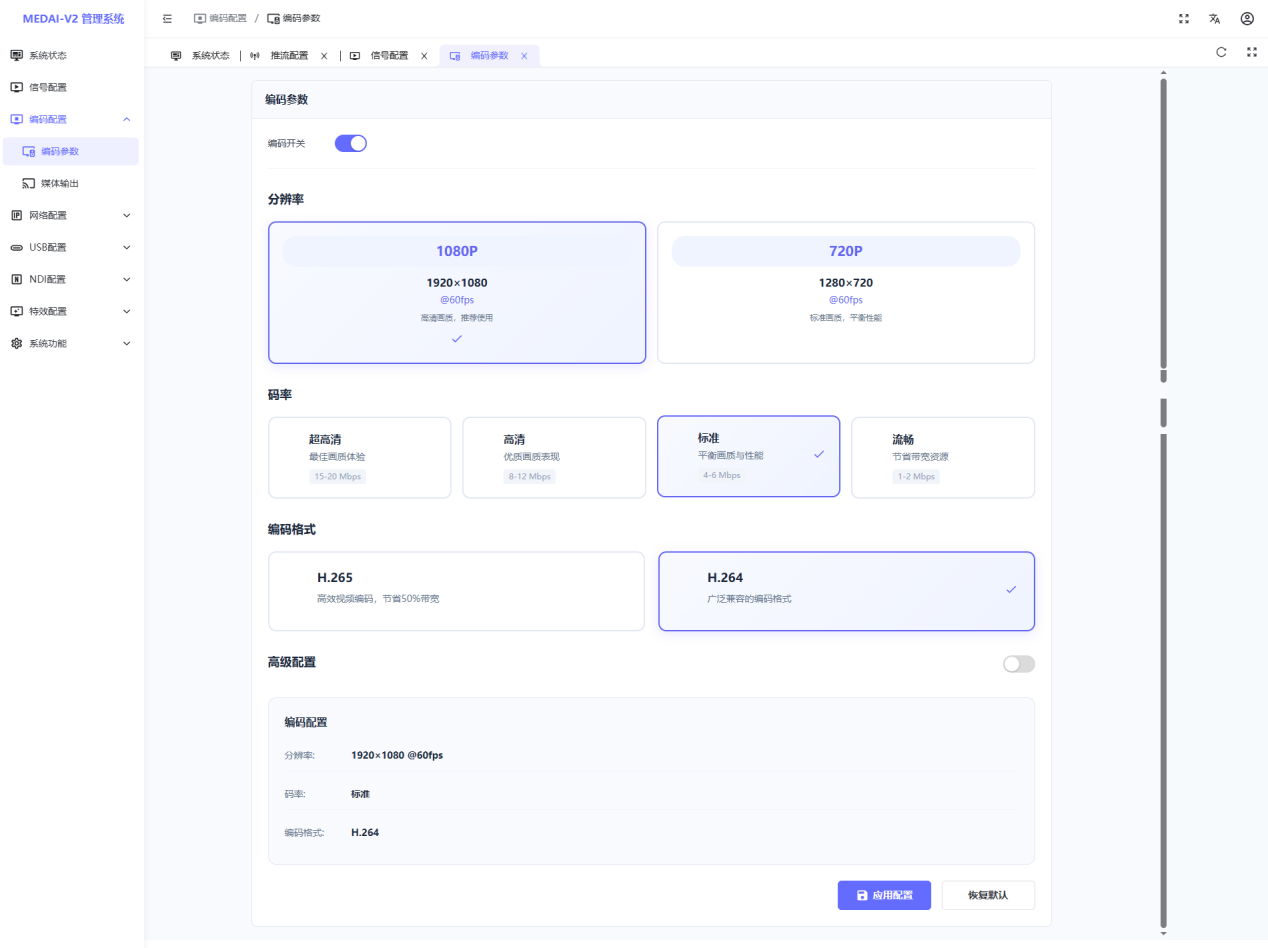The height and width of the screenshot is (948, 1268).
Task: Open 信号配置 in the sidebar
Action: (72, 87)
